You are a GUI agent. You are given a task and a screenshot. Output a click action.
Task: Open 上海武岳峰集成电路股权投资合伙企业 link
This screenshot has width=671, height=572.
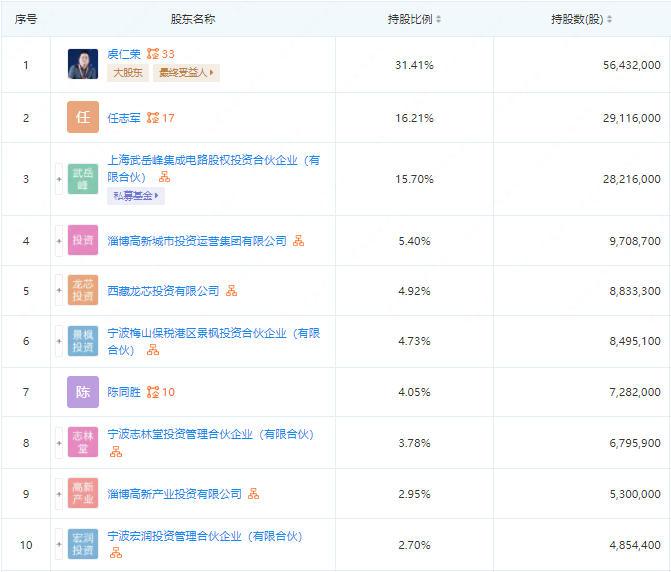coord(213,169)
